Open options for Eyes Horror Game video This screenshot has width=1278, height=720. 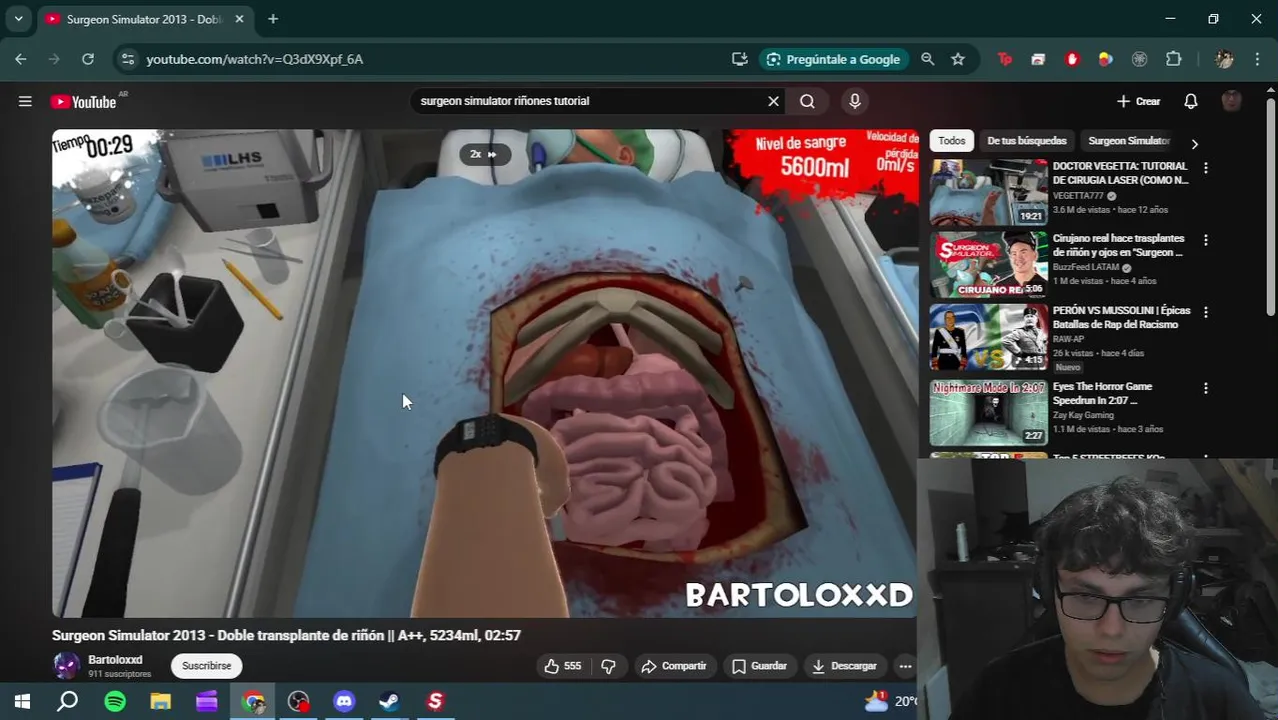click(1206, 388)
